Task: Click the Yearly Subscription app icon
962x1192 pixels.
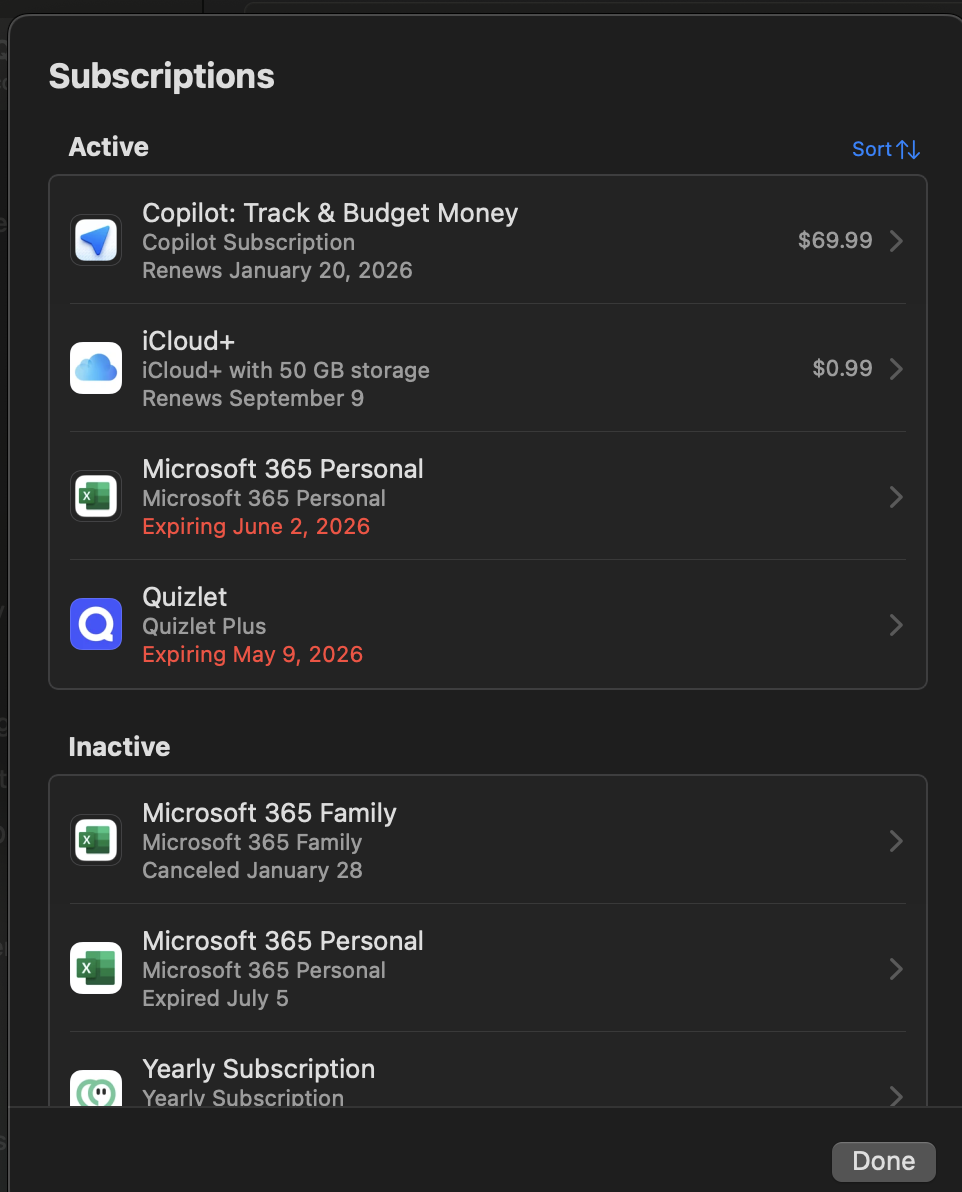Action: (96, 1089)
